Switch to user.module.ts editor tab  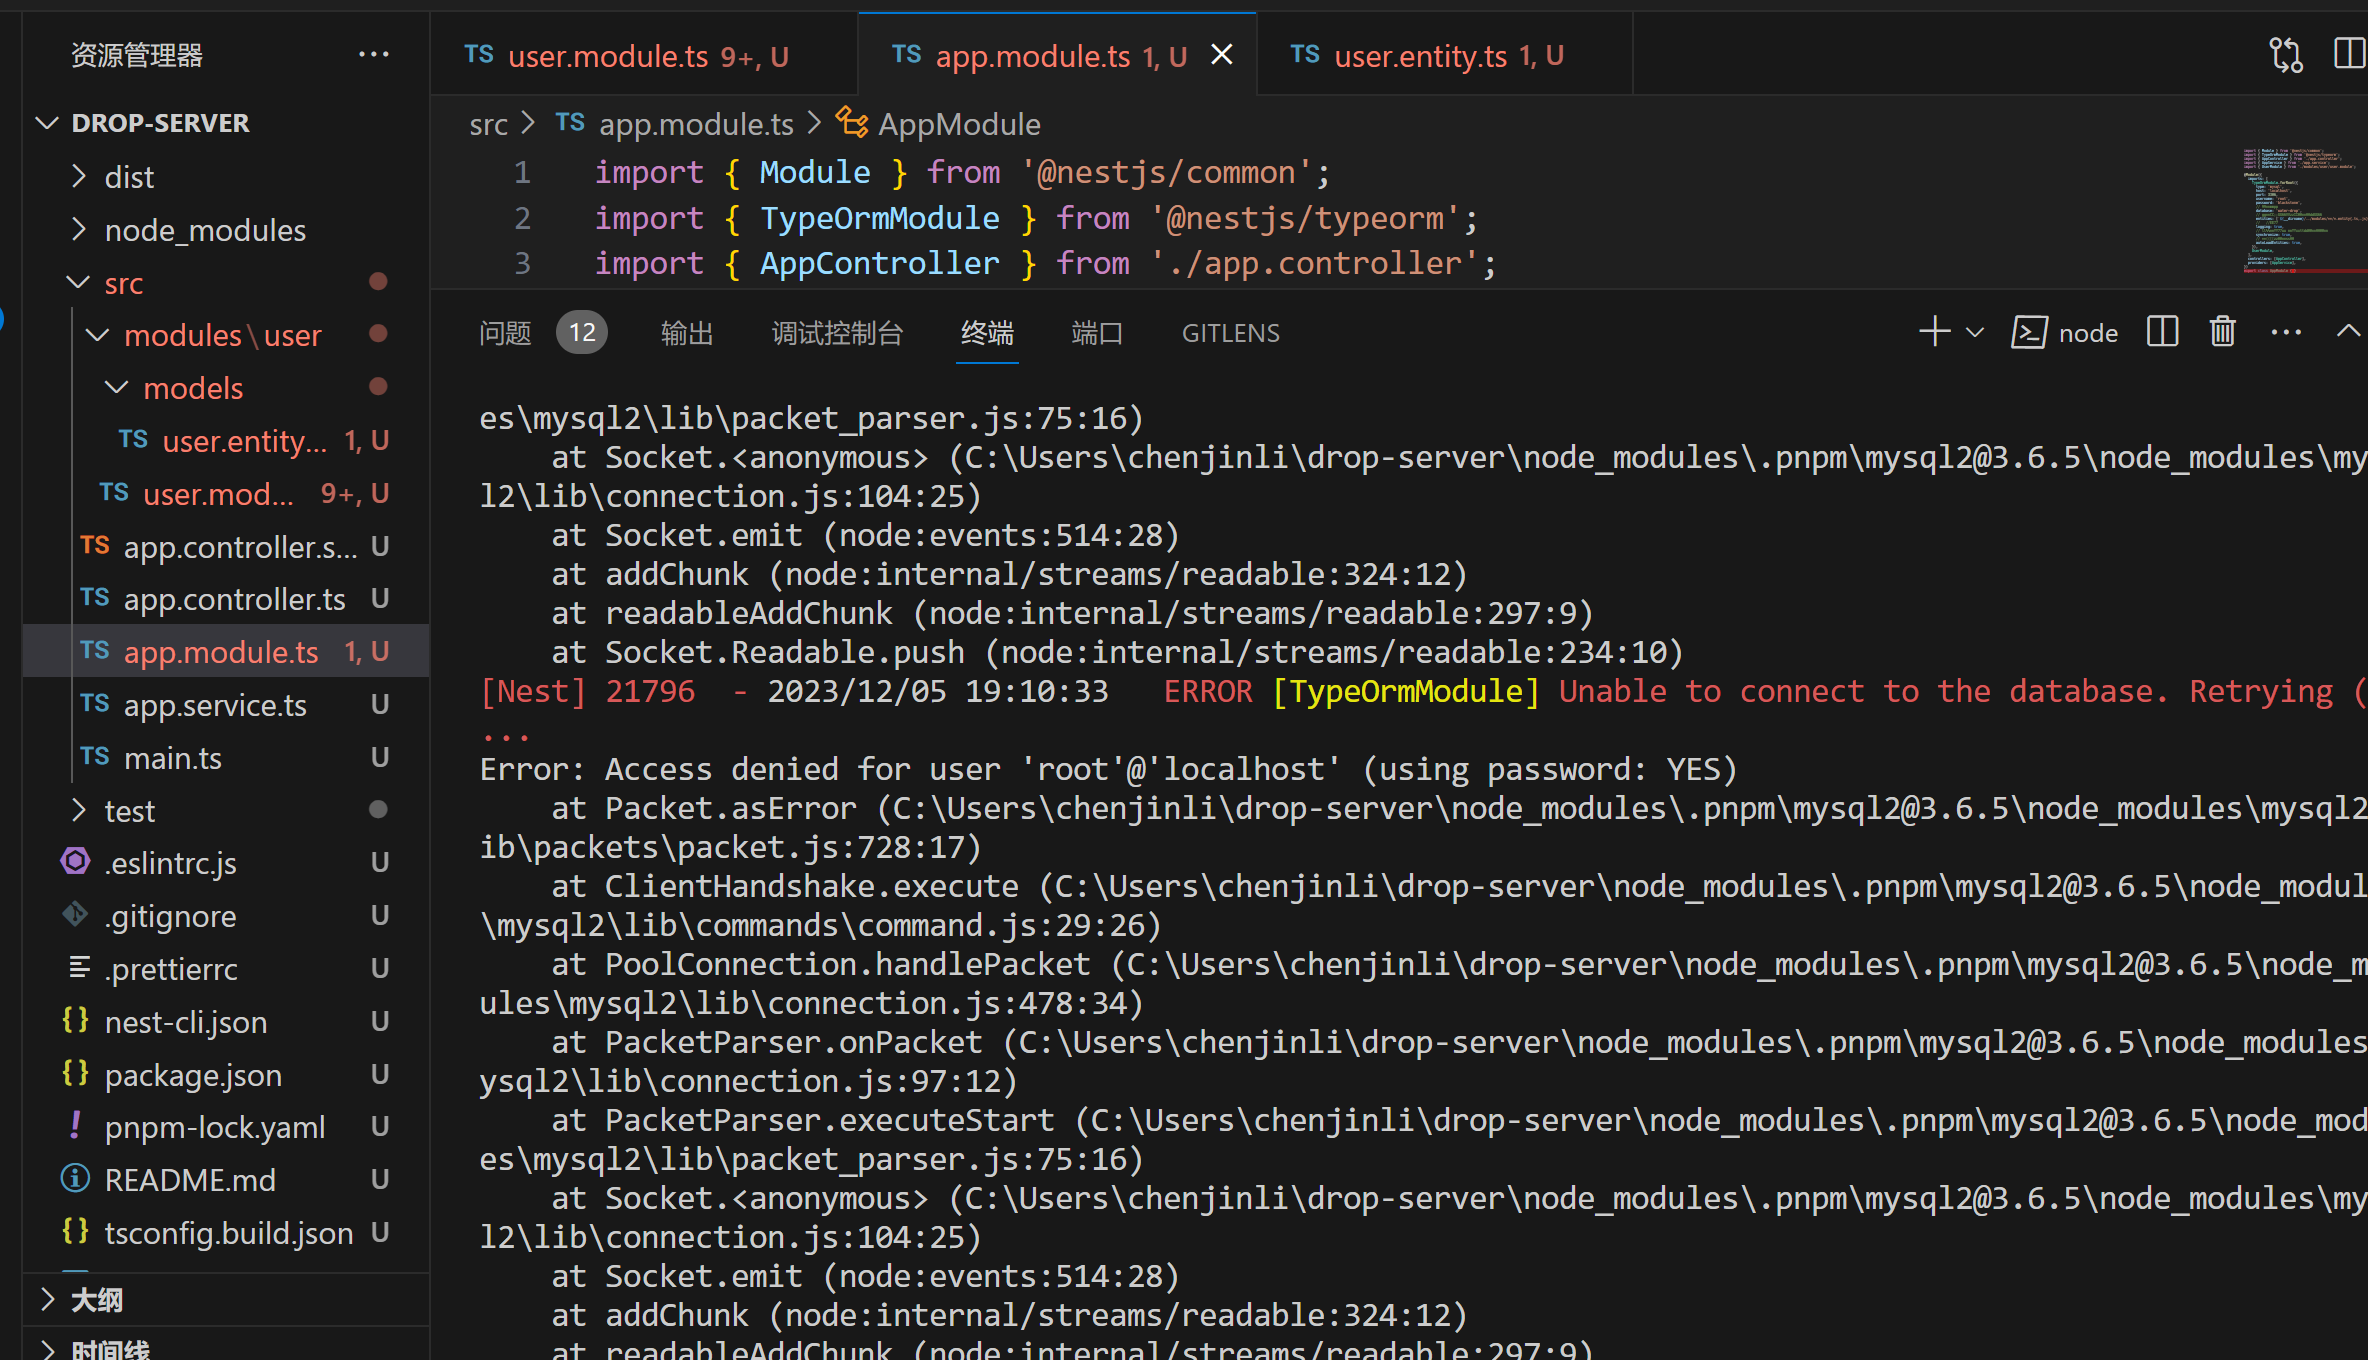[x=644, y=55]
